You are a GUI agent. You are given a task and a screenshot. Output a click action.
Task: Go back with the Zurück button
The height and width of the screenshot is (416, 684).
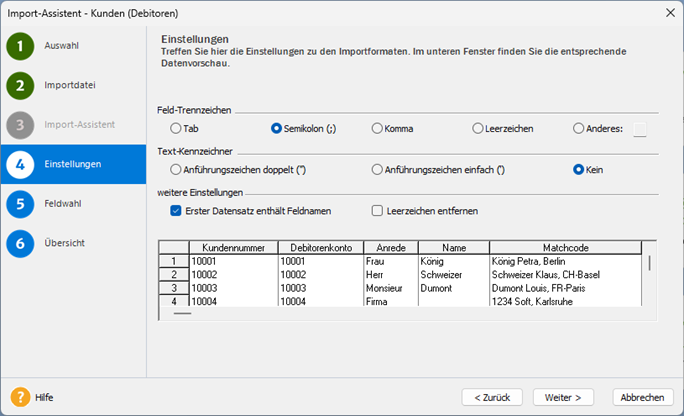click(x=492, y=398)
